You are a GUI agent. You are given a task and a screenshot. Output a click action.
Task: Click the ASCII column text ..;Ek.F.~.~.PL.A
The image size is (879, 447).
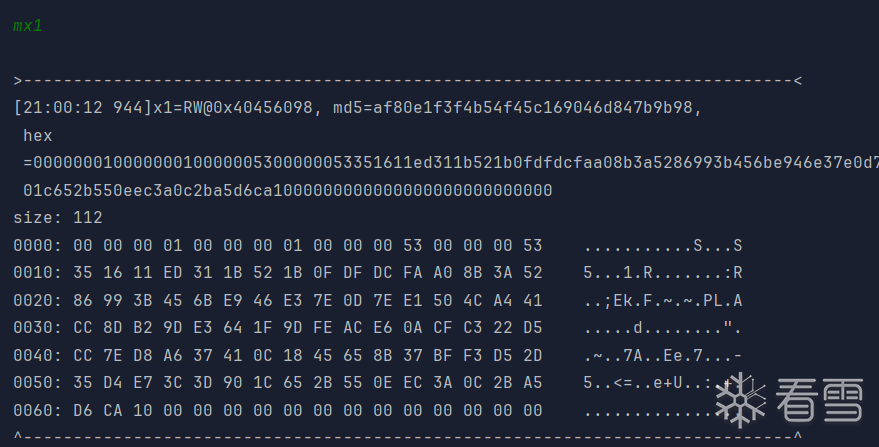point(662,300)
